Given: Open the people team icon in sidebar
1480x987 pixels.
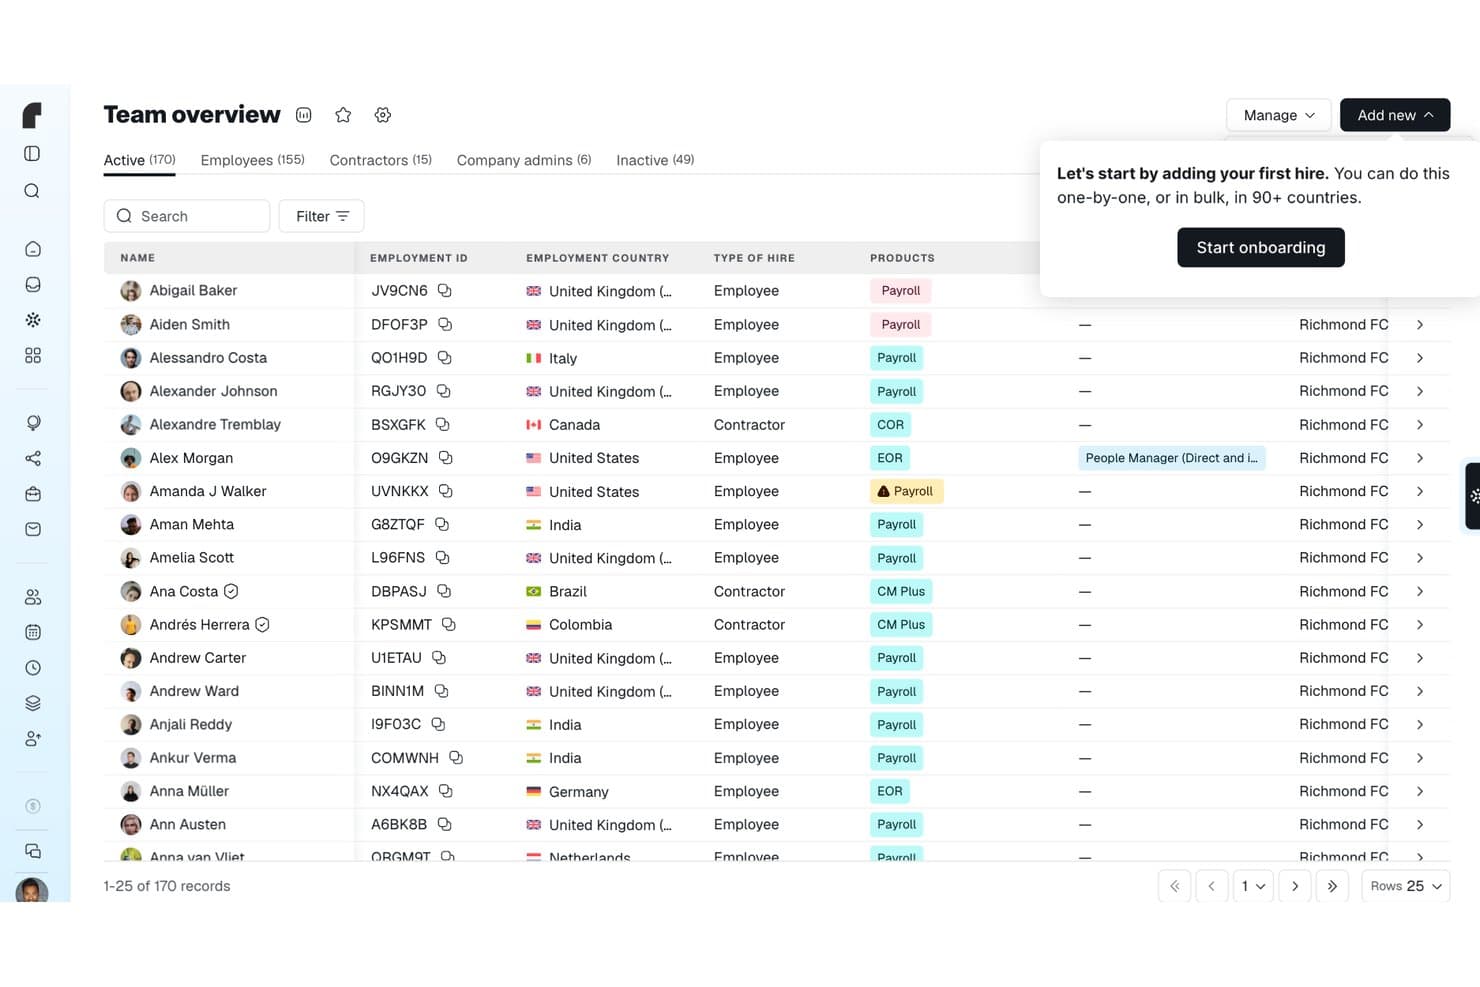Looking at the screenshot, I should (x=33, y=597).
